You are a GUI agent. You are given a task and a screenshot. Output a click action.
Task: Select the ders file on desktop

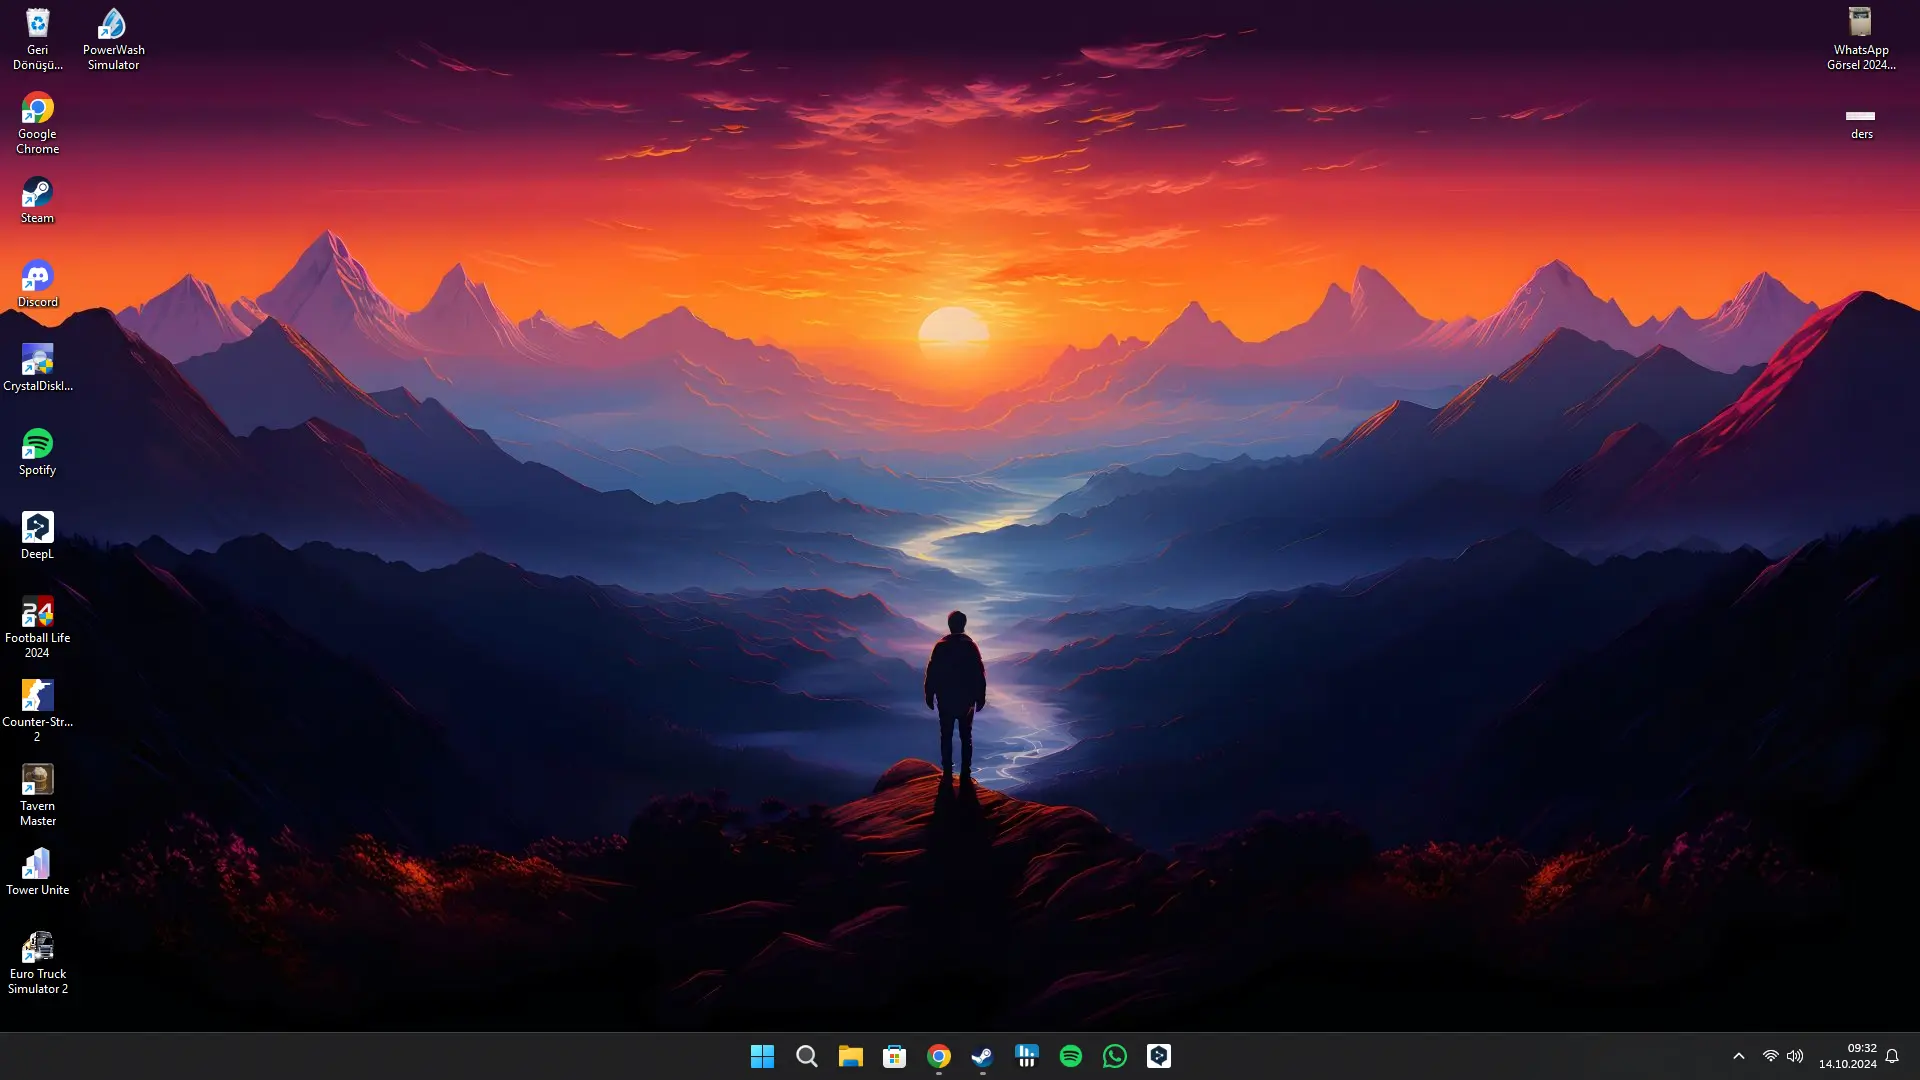pyautogui.click(x=1861, y=123)
